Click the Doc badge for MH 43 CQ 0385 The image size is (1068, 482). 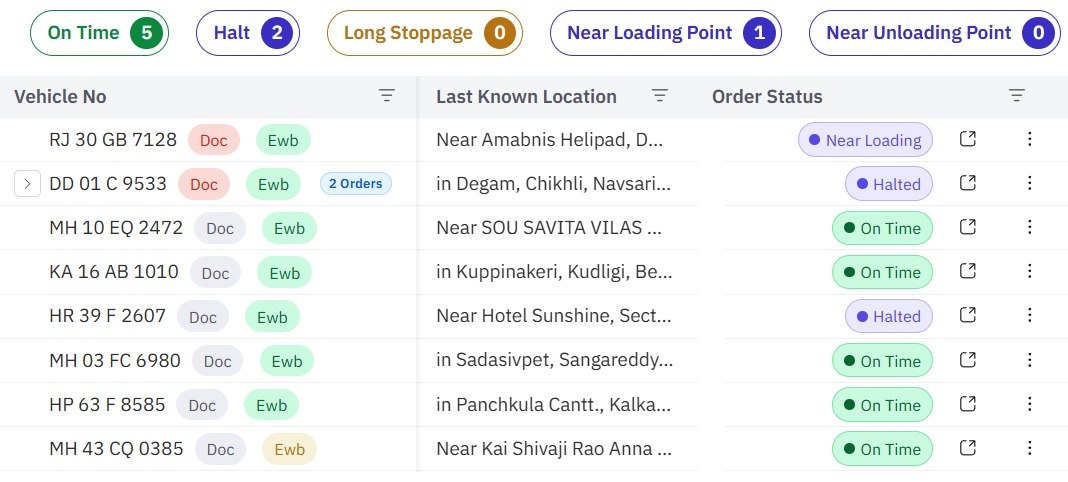coord(220,449)
